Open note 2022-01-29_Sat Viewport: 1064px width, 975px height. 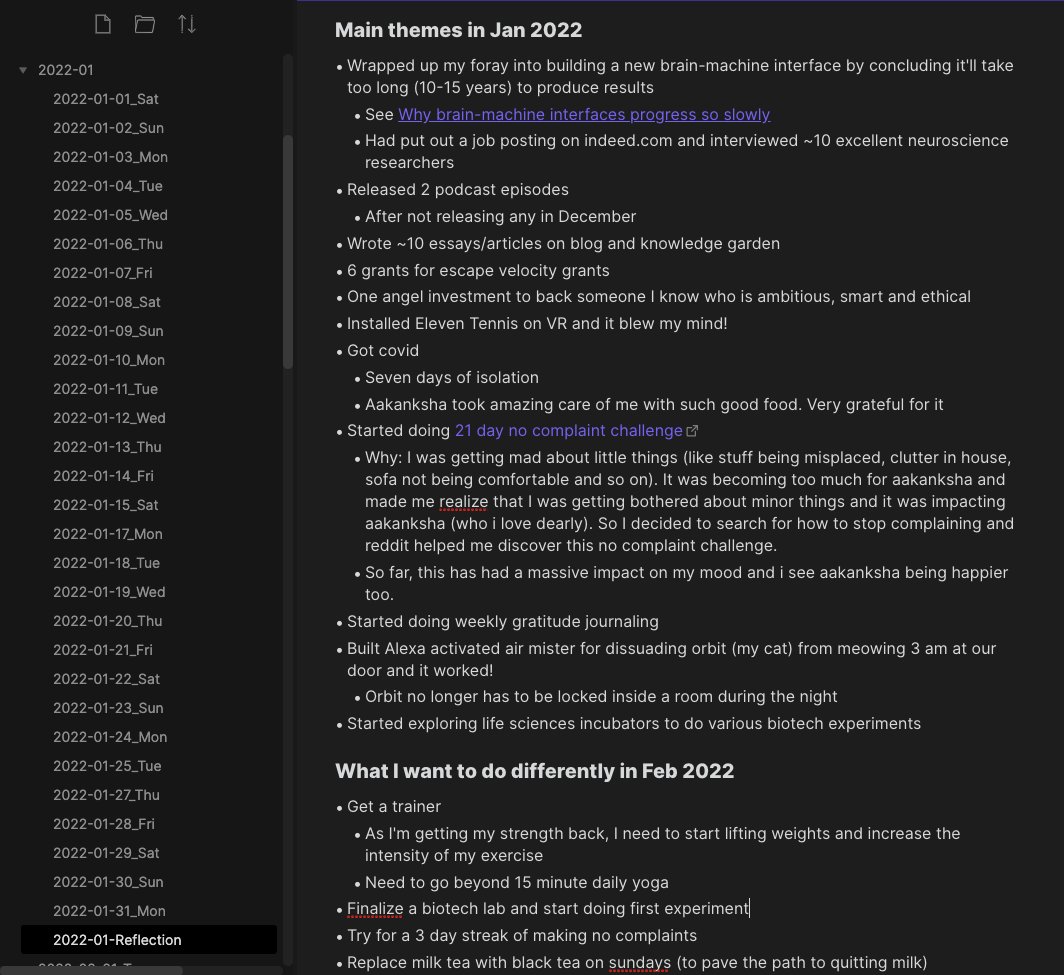[107, 853]
